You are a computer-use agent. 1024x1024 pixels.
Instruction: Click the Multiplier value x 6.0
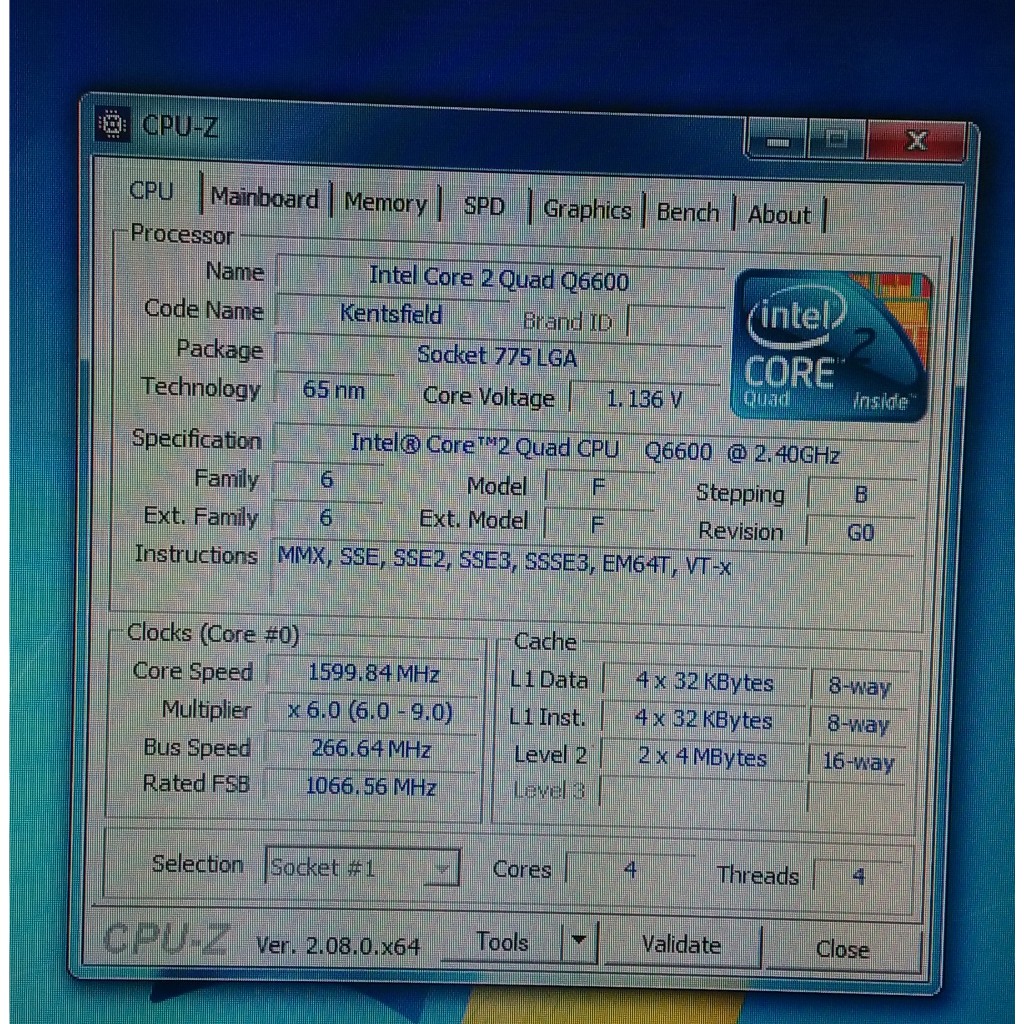[x=370, y=711]
